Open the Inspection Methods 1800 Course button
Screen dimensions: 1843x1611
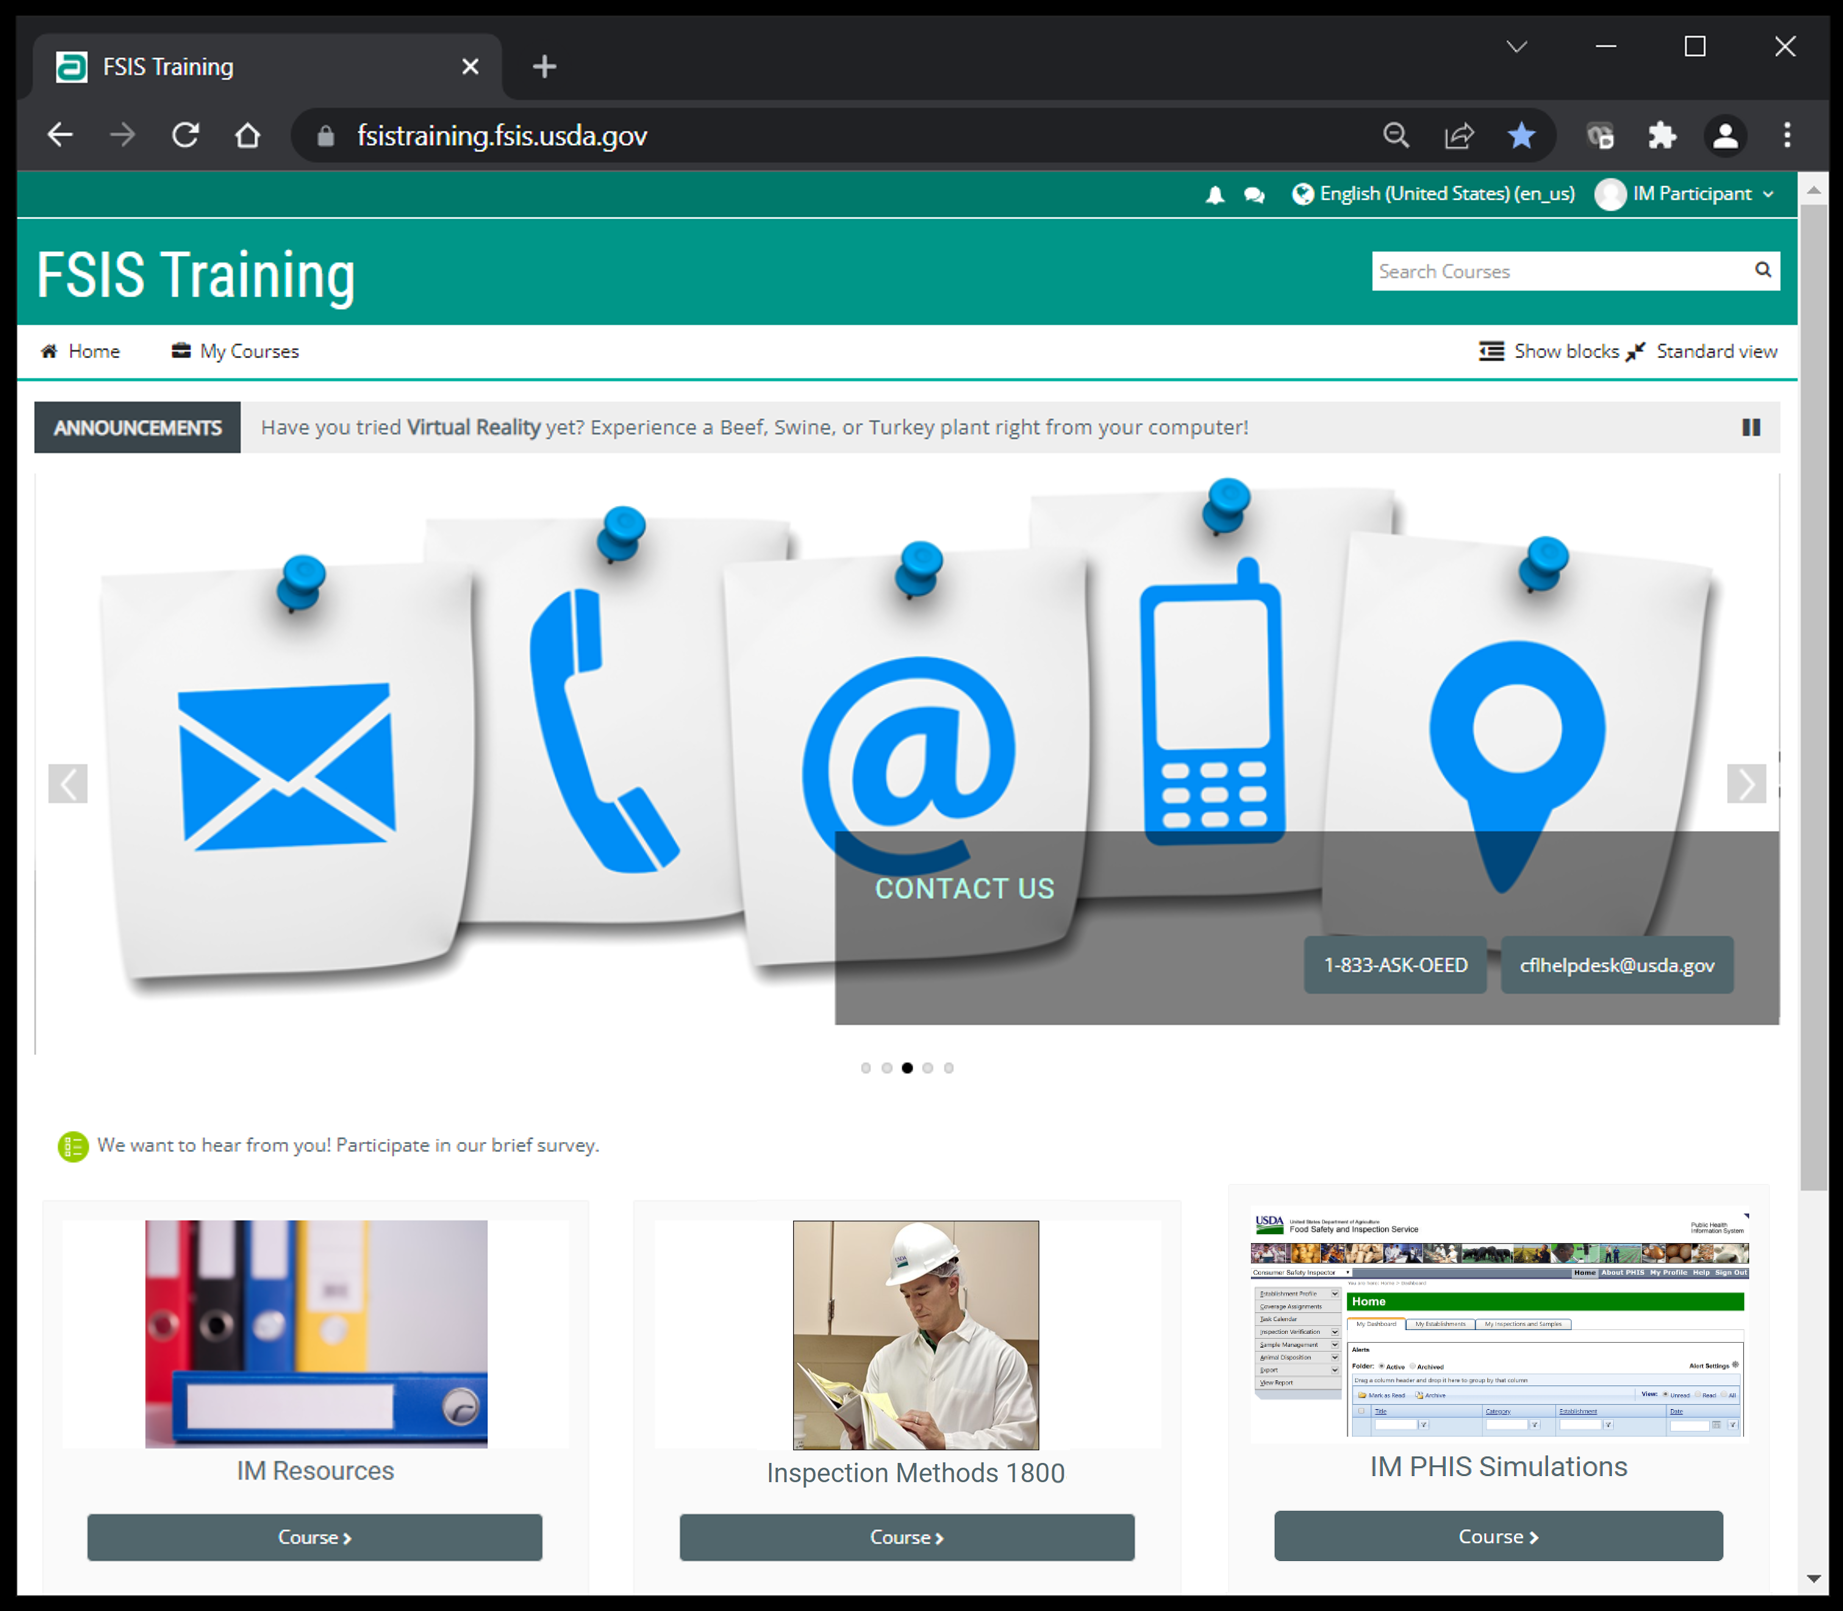point(906,1537)
